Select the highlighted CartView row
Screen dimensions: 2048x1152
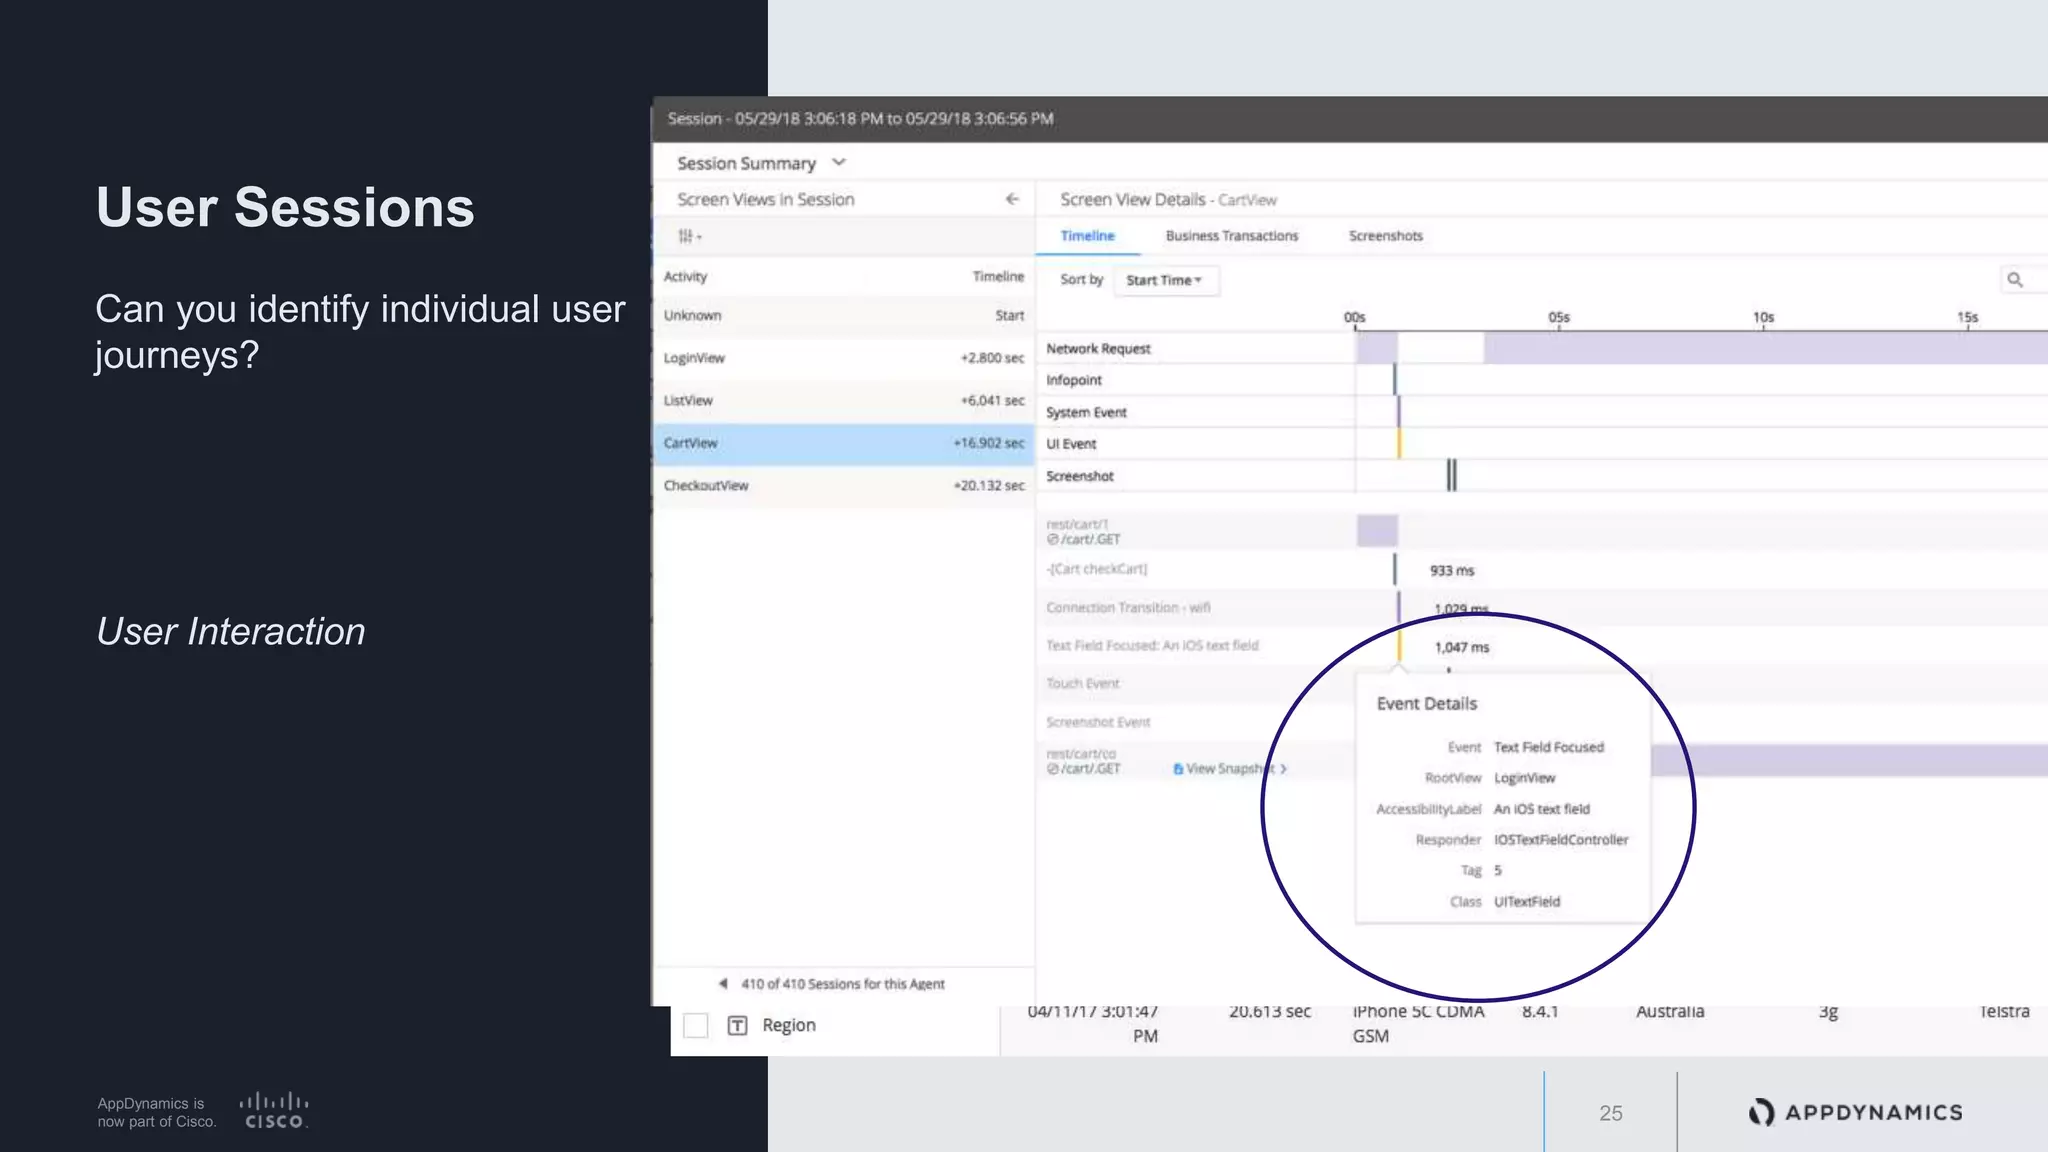point(844,443)
